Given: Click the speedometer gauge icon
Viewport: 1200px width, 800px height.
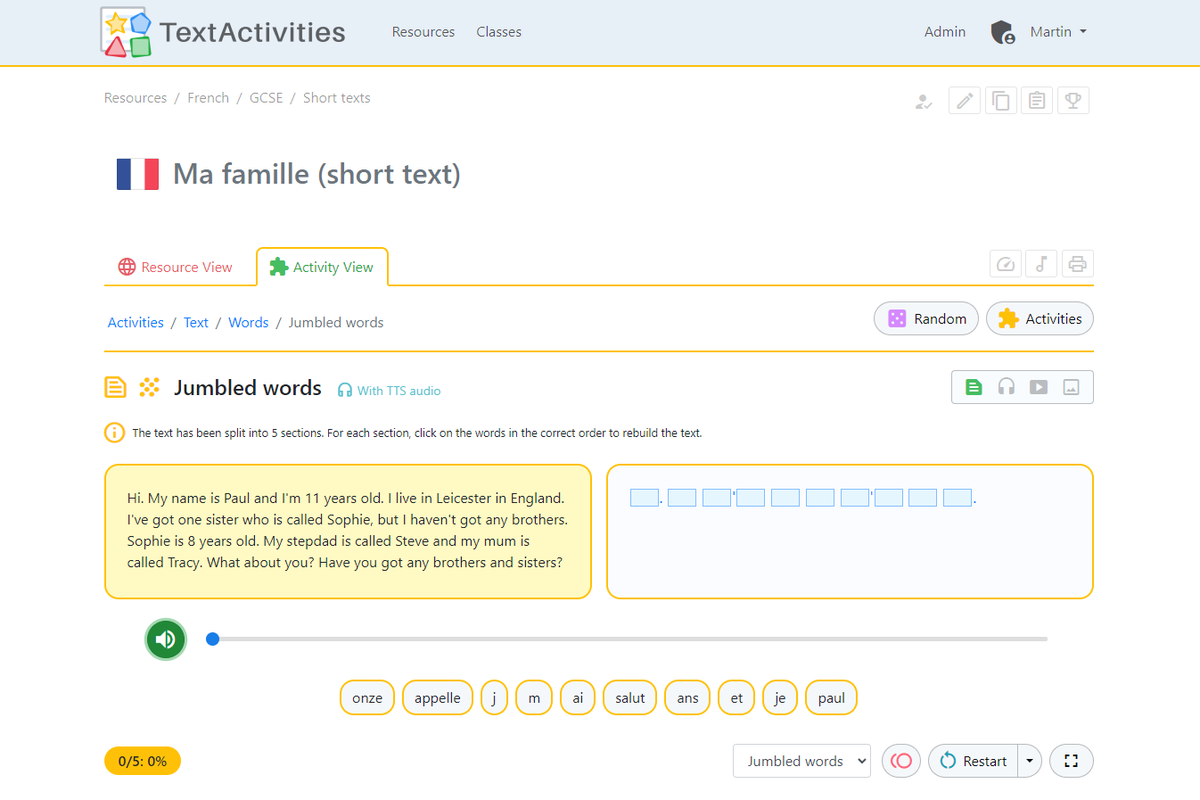Looking at the screenshot, I should (1006, 264).
